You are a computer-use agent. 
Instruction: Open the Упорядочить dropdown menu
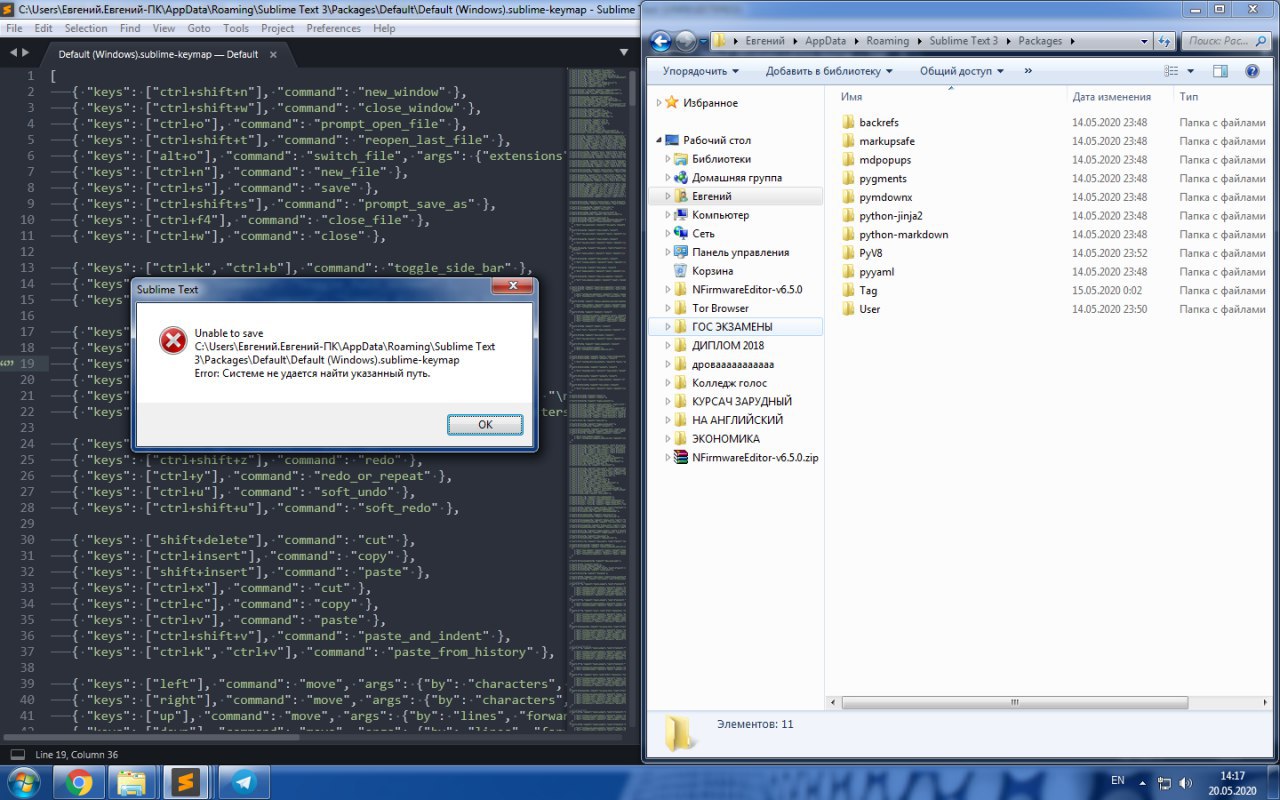(701, 71)
